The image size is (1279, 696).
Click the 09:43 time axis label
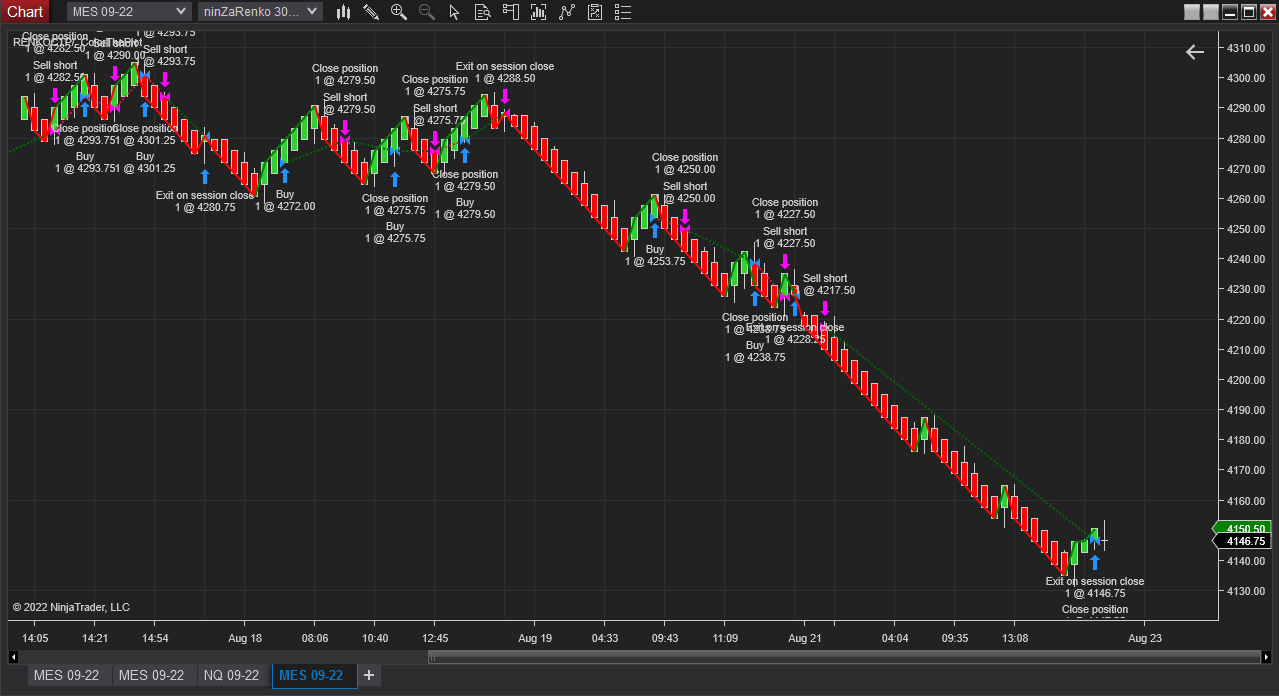tap(665, 638)
